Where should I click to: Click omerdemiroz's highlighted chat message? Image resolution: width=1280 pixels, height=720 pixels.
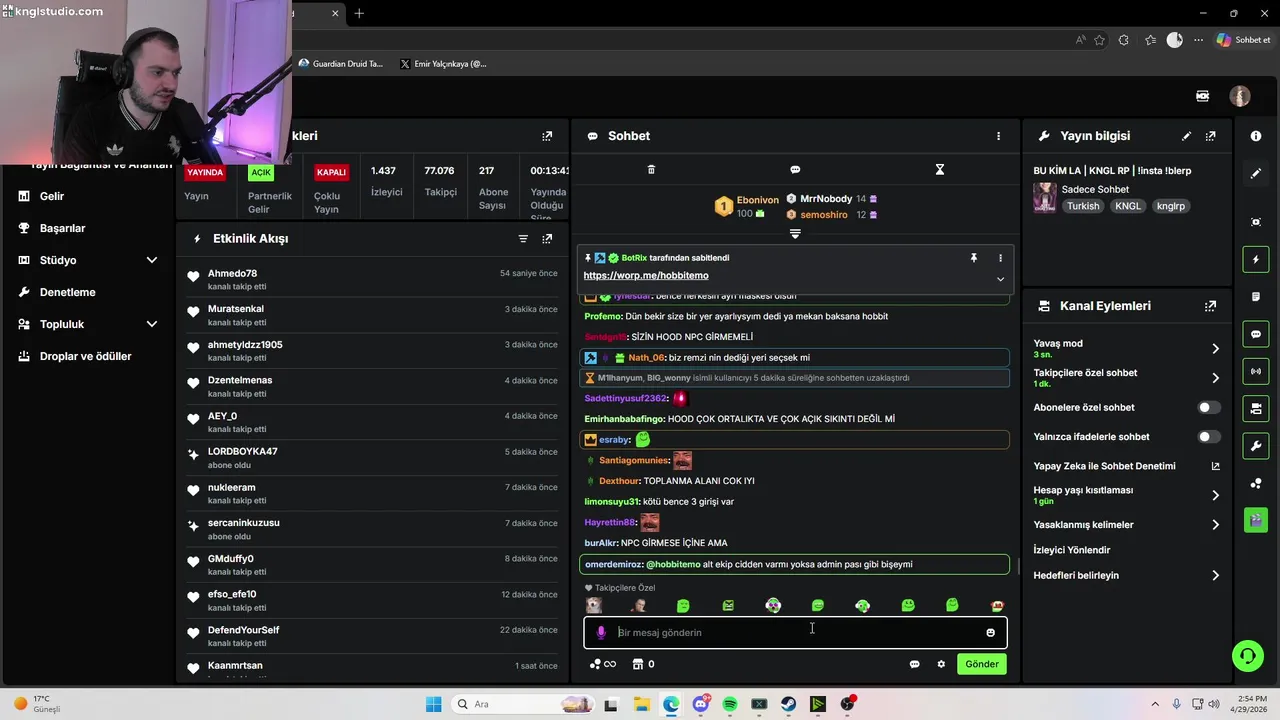[x=796, y=564]
